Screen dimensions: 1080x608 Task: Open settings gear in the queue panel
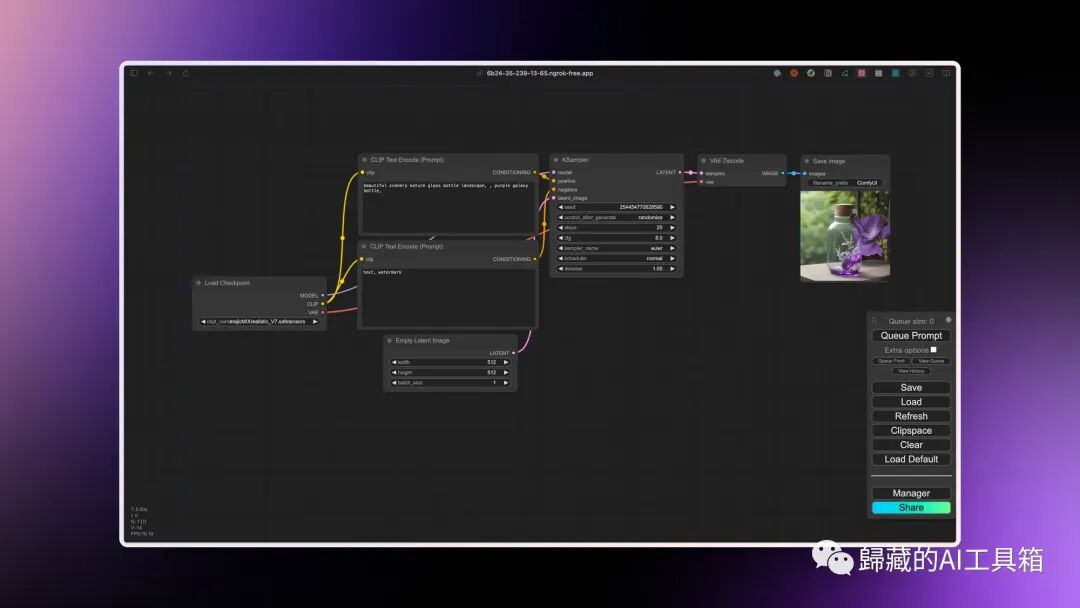pos(948,319)
